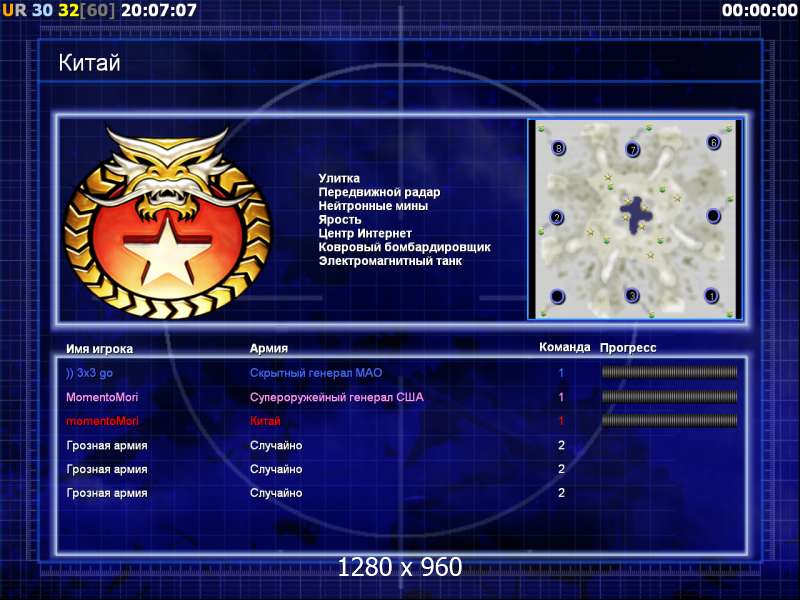Image resolution: width=800 pixels, height=600 pixels.
Task: Select start position 3 on the map
Action: point(633,295)
